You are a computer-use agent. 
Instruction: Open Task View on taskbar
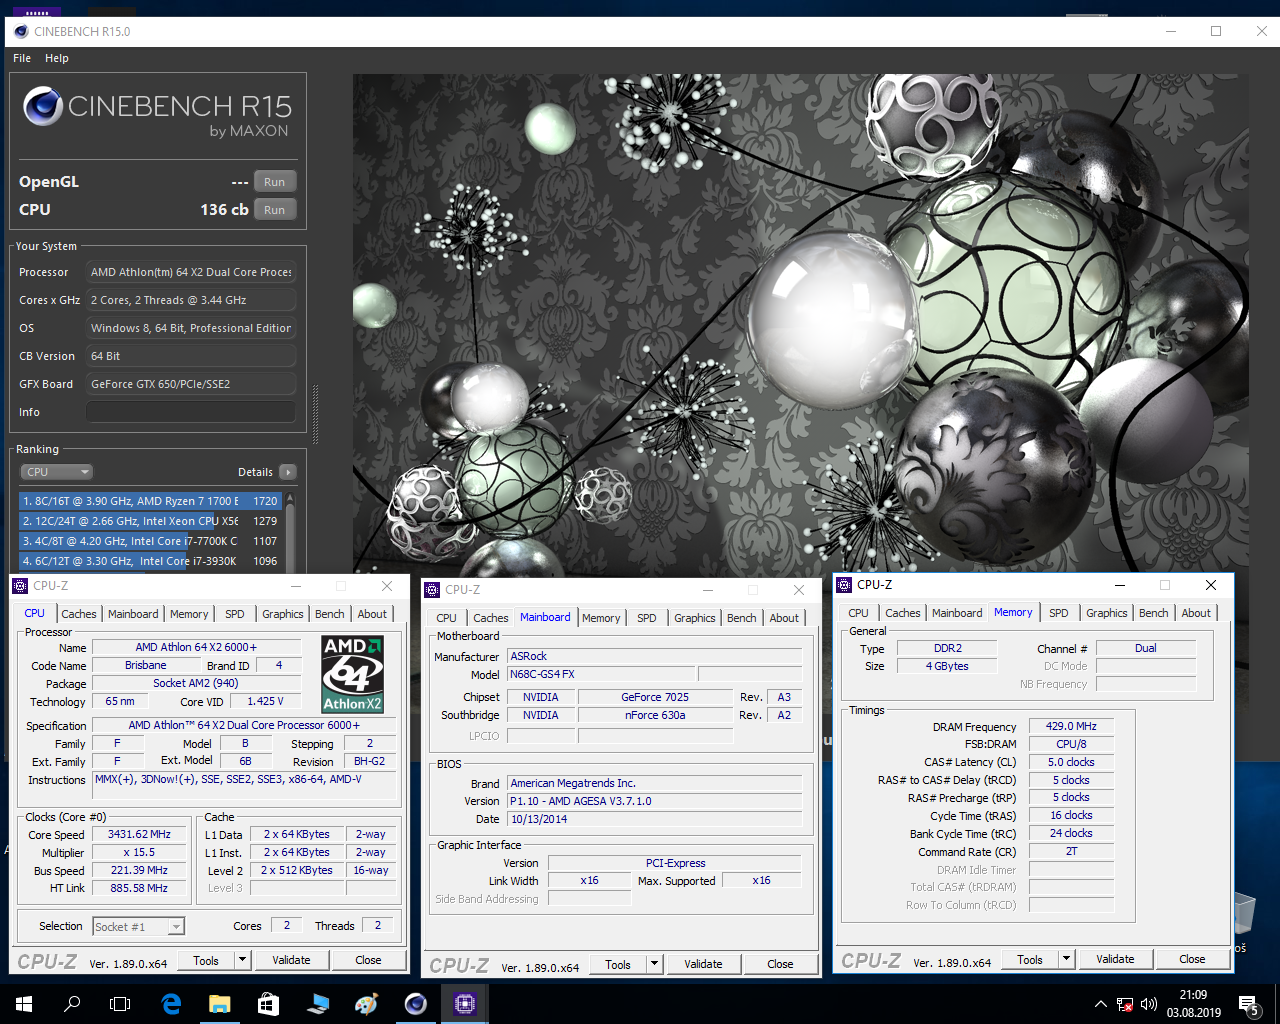[x=120, y=1004]
